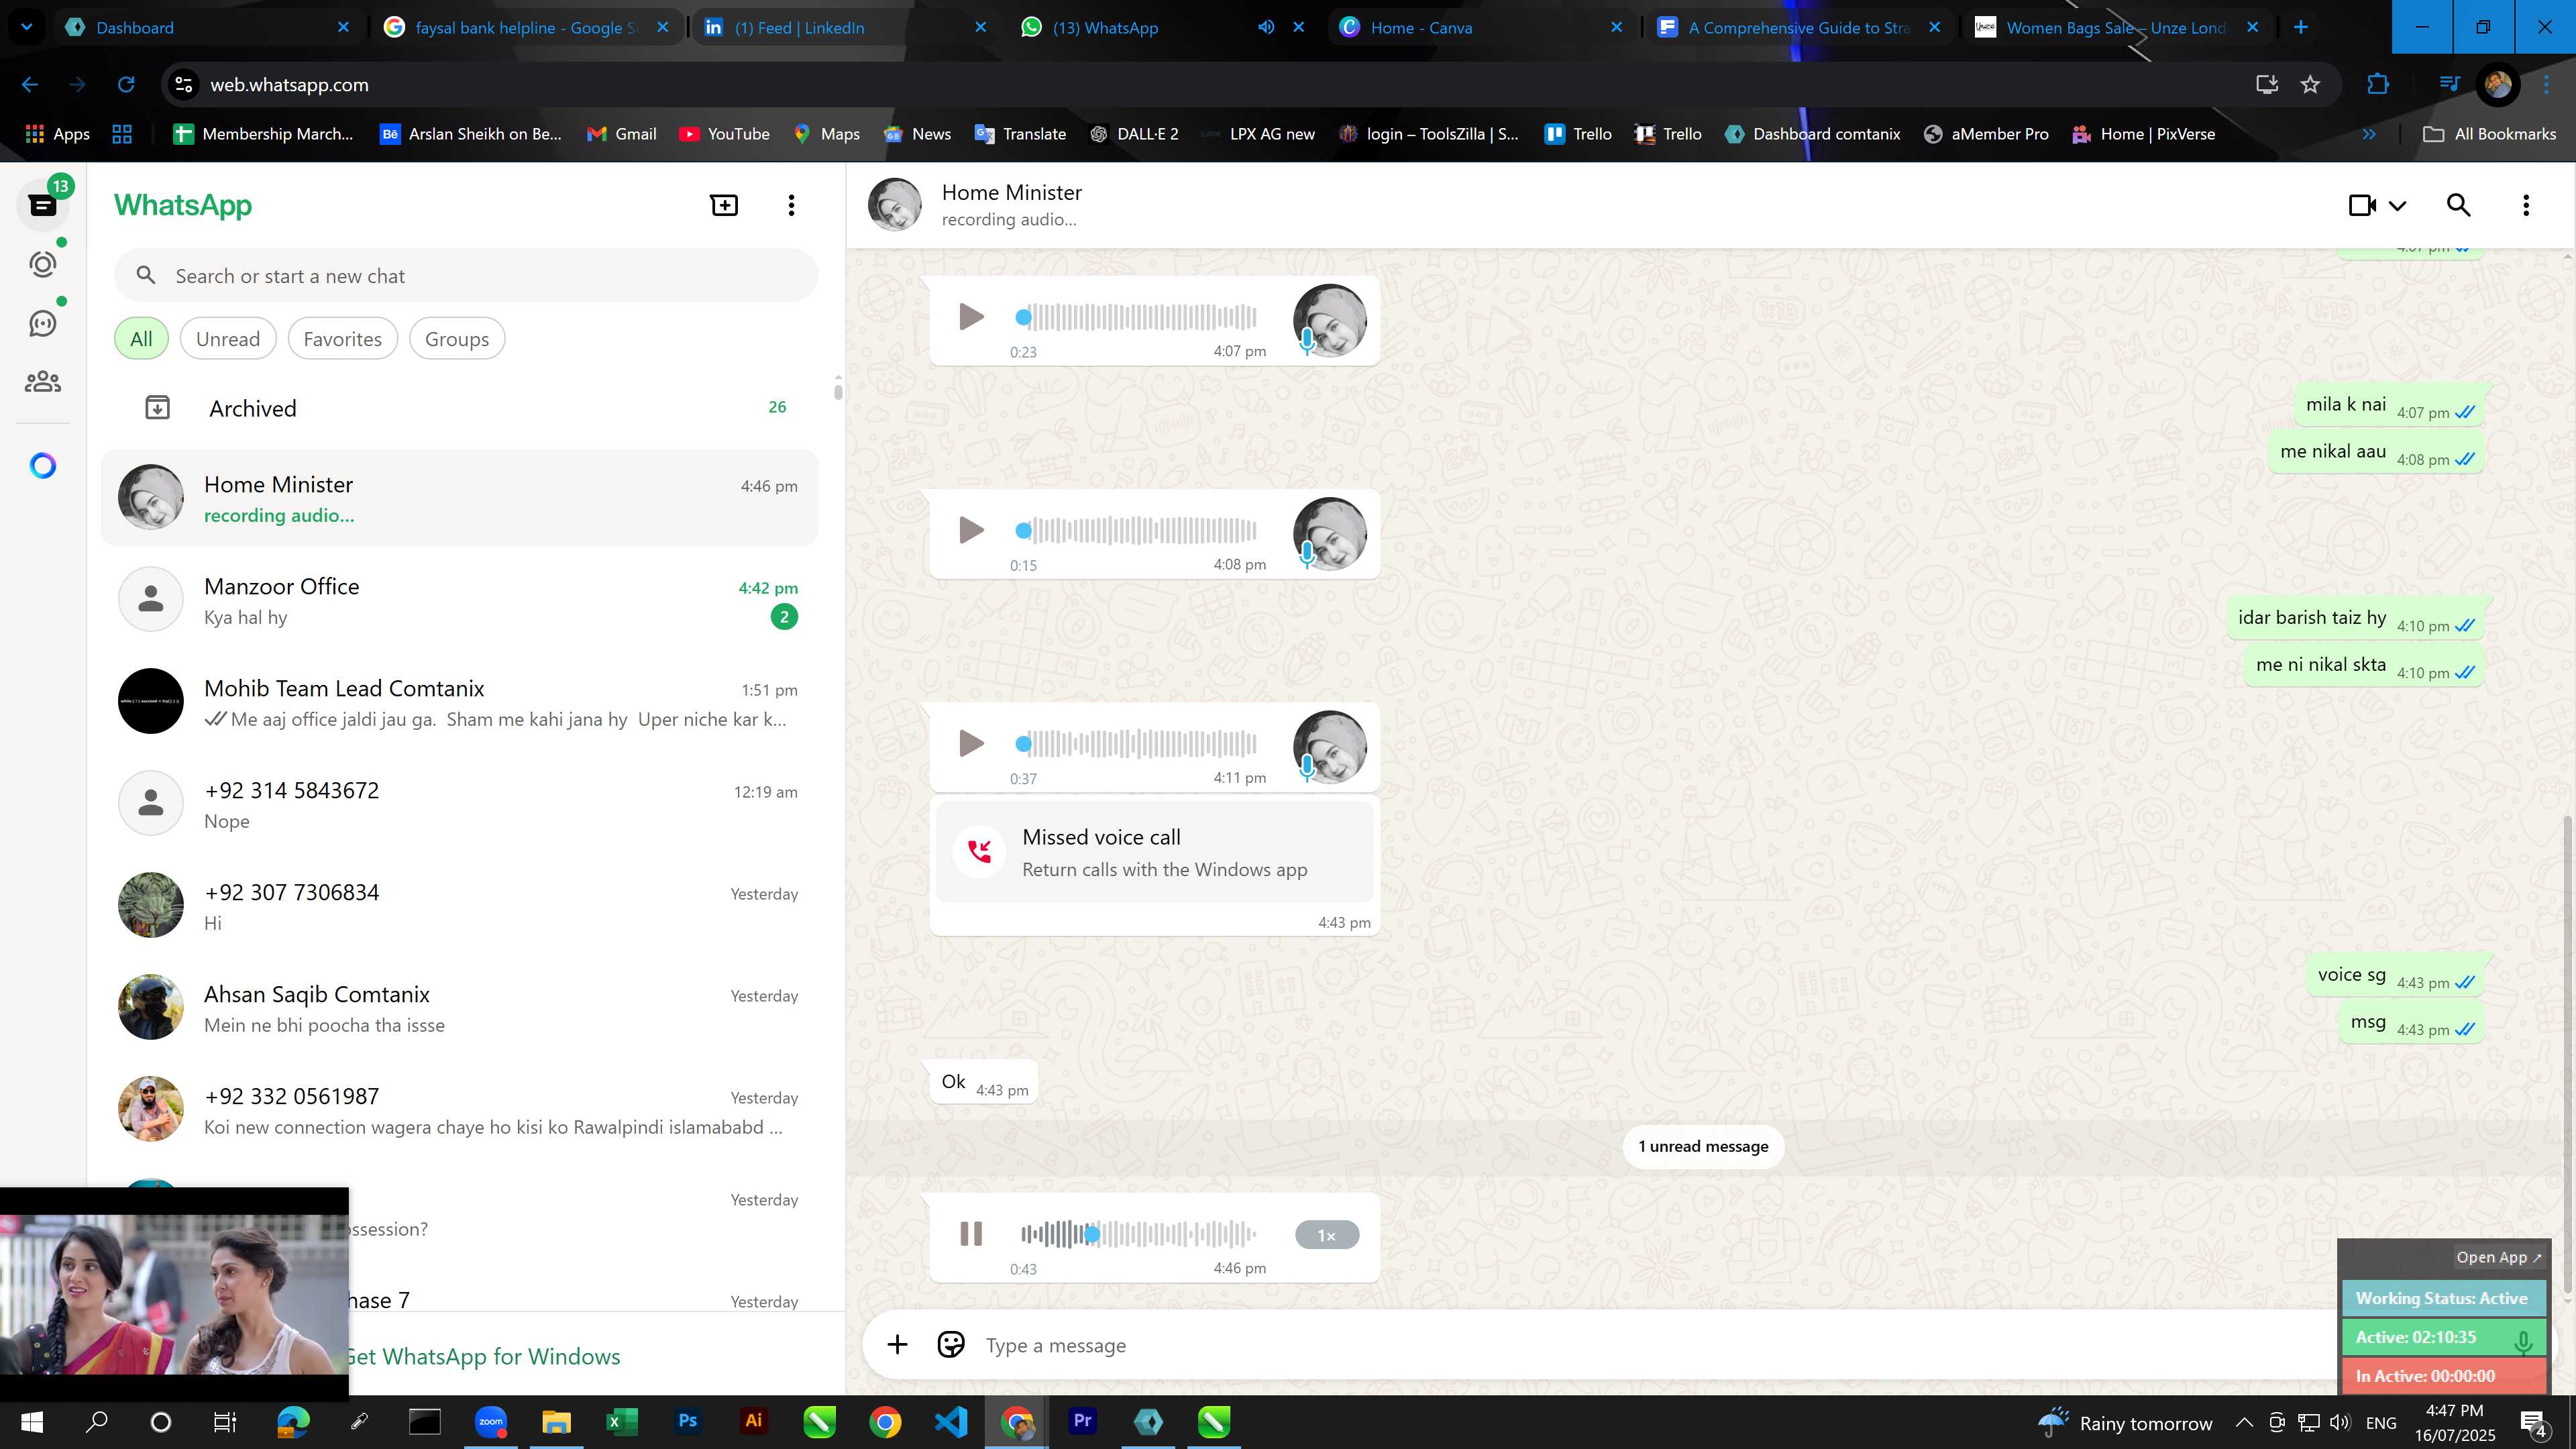Show hidden system tray icons
This screenshot has width=2576, height=1449.
tap(2244, 1422)
